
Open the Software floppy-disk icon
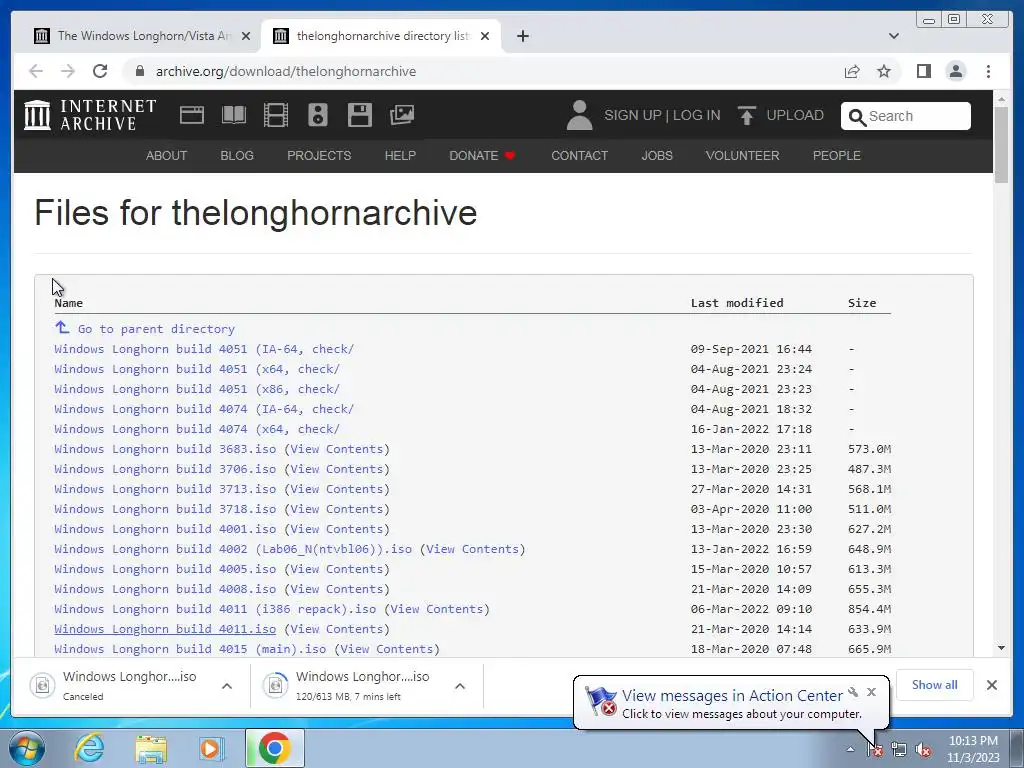click(360, 115)
